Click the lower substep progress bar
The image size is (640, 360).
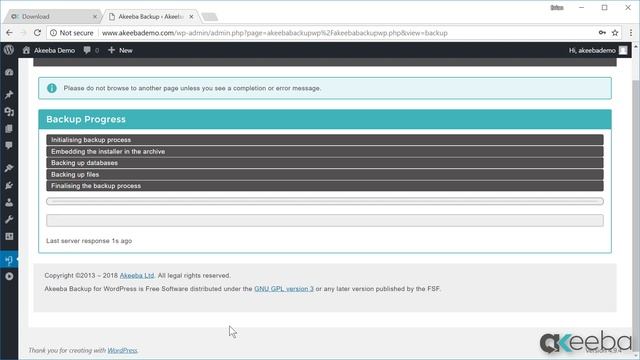325,220
